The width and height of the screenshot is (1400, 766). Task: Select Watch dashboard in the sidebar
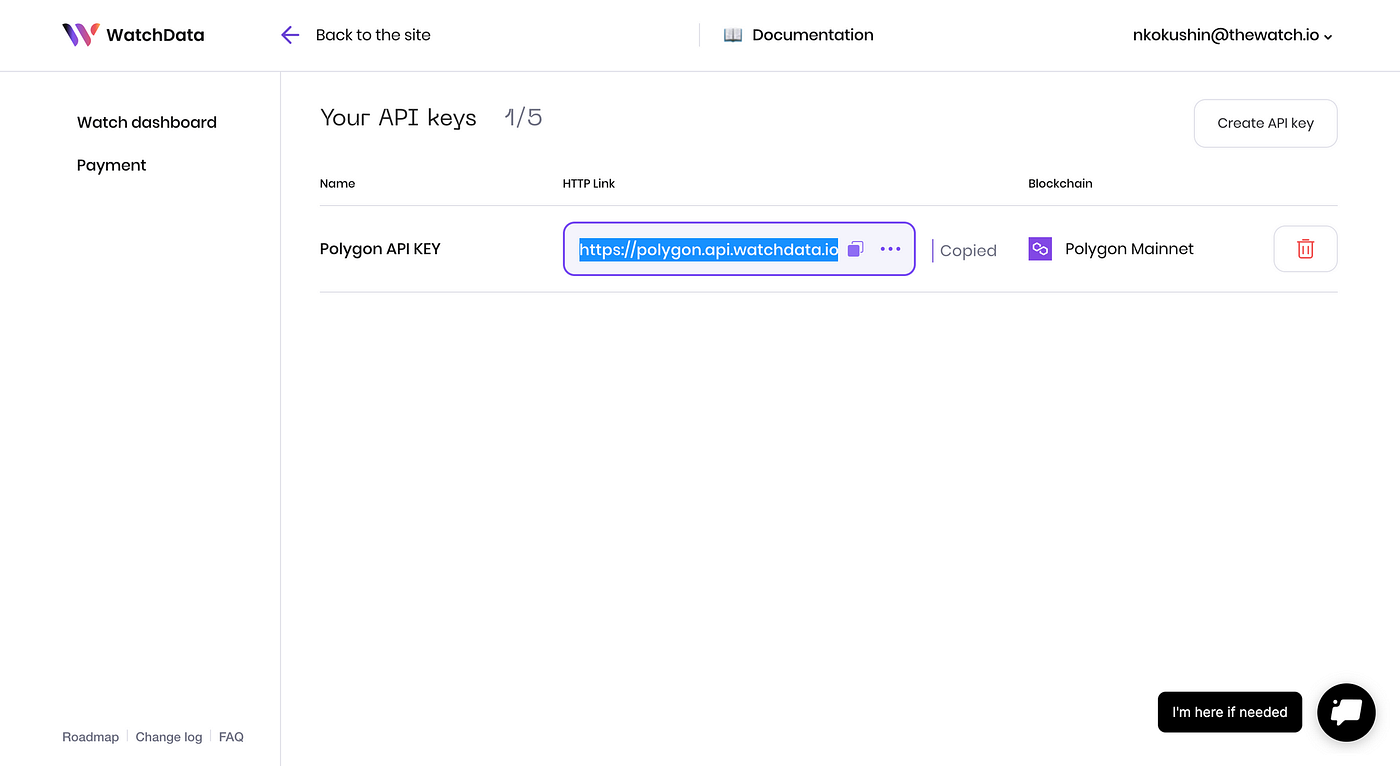click(146, 122)
